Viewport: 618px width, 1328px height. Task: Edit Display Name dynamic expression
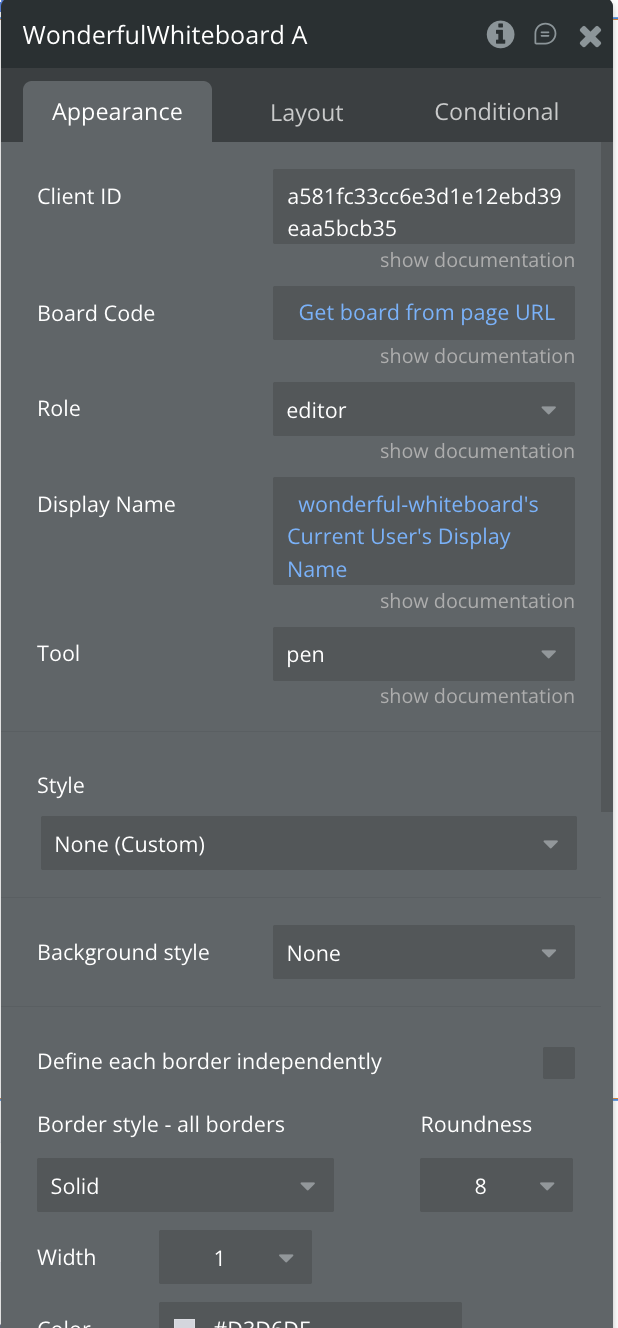(423, 537)
